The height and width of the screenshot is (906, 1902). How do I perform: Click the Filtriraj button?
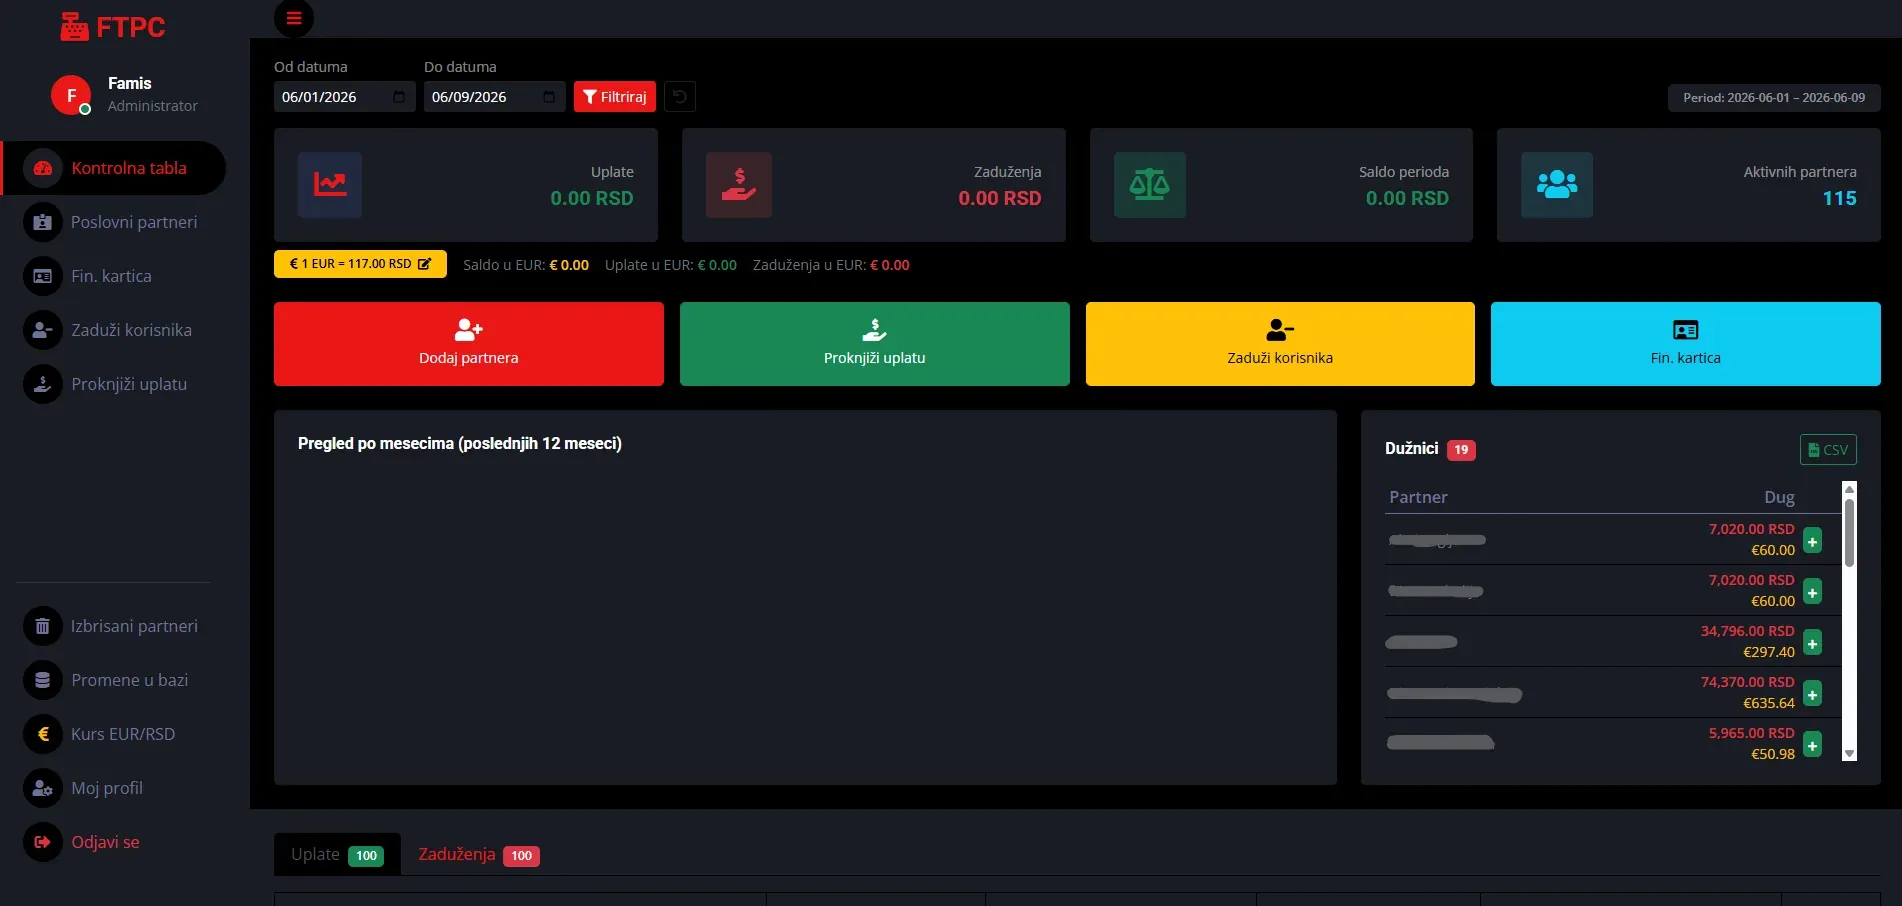click(615, 97)
